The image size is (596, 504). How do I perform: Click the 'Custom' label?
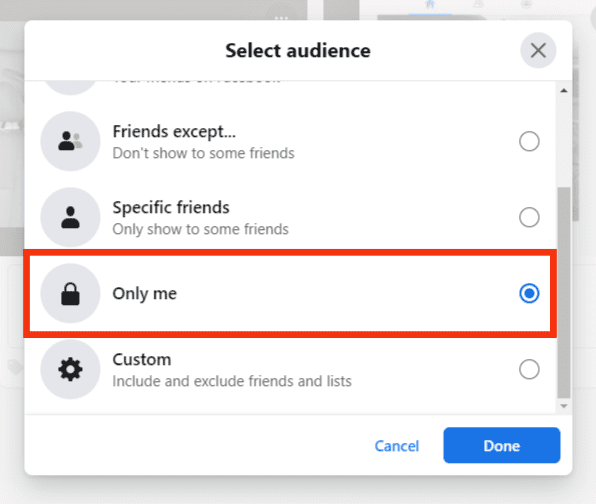pos(142,360)
